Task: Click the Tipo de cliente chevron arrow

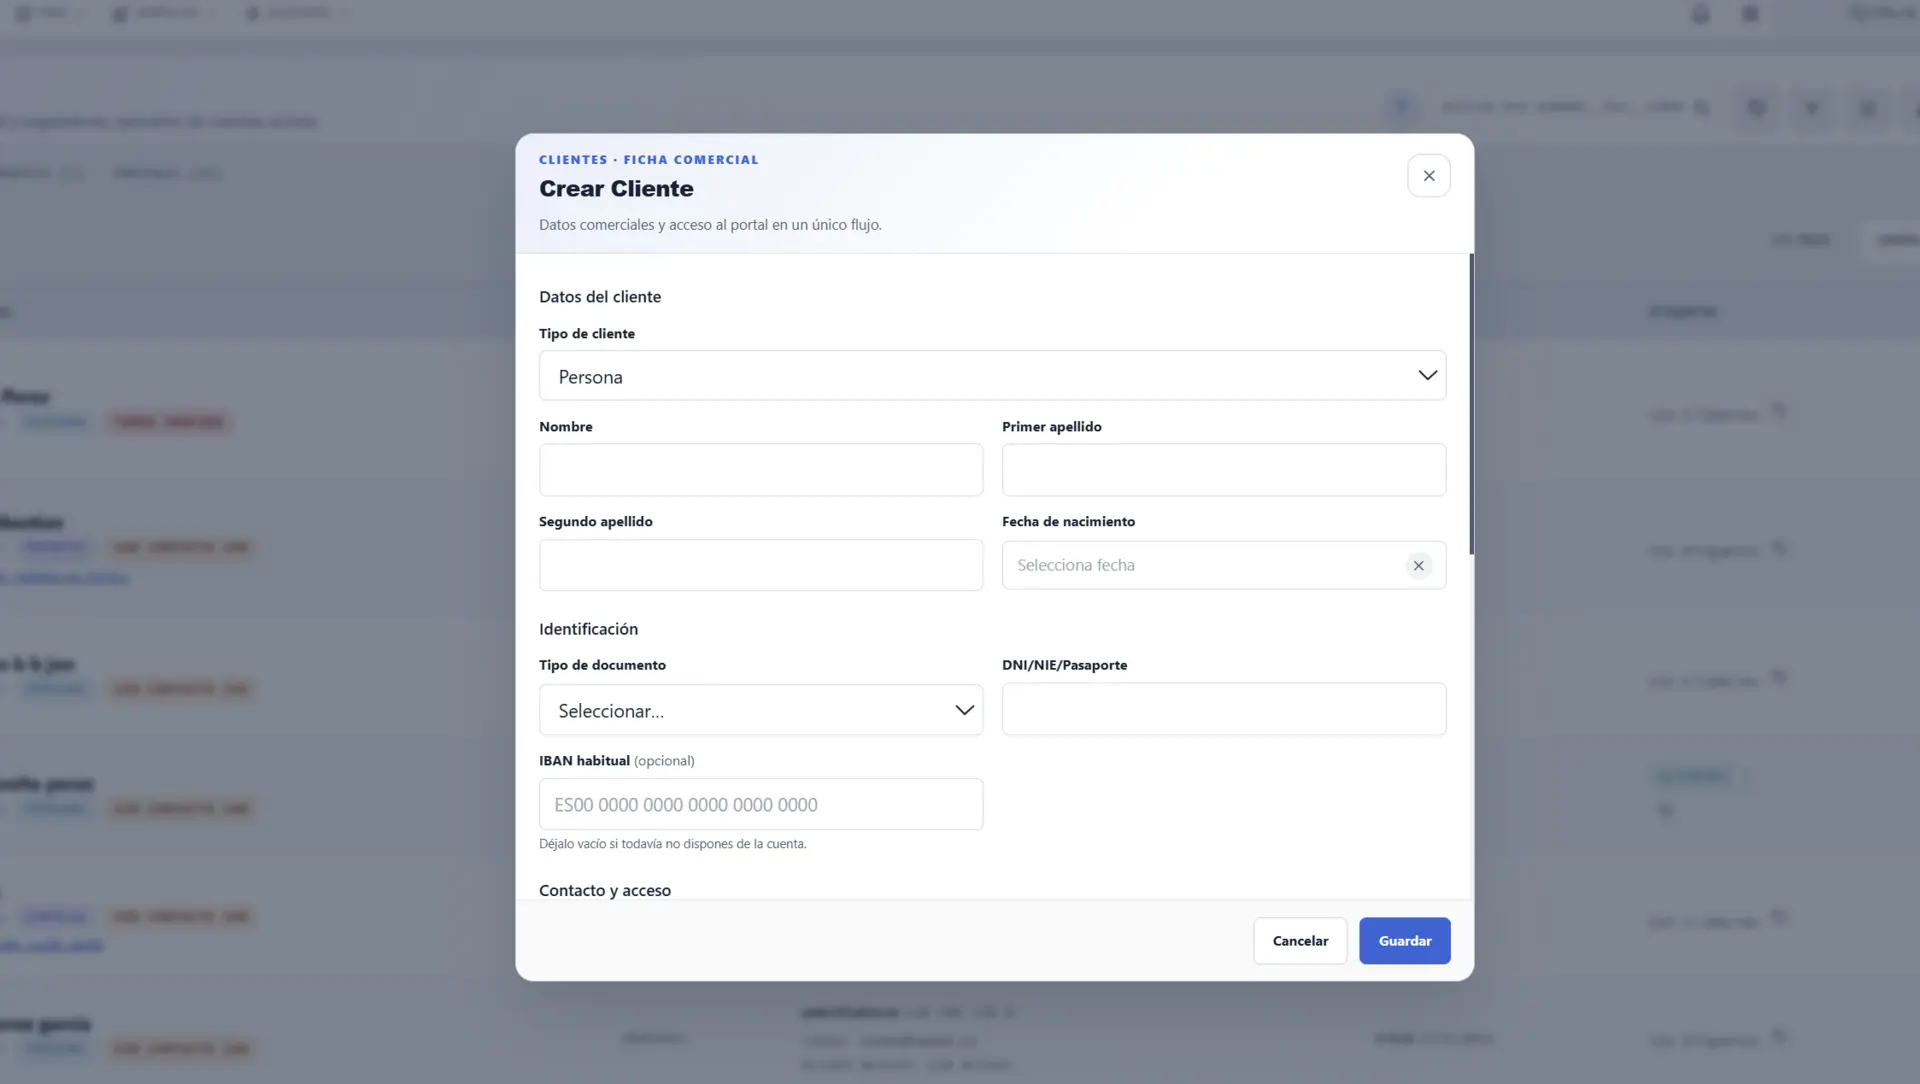Action: [x=1427, y=376]
